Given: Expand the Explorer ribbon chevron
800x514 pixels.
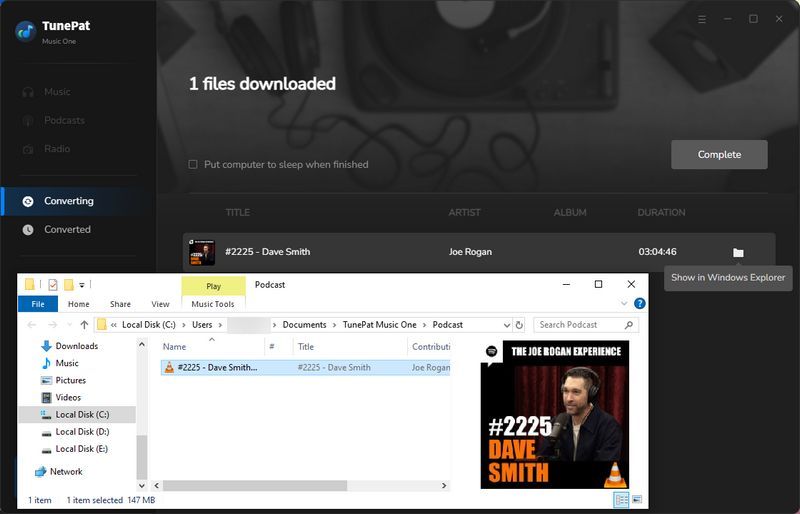Looking at the screenshot, I should [625, 304].
